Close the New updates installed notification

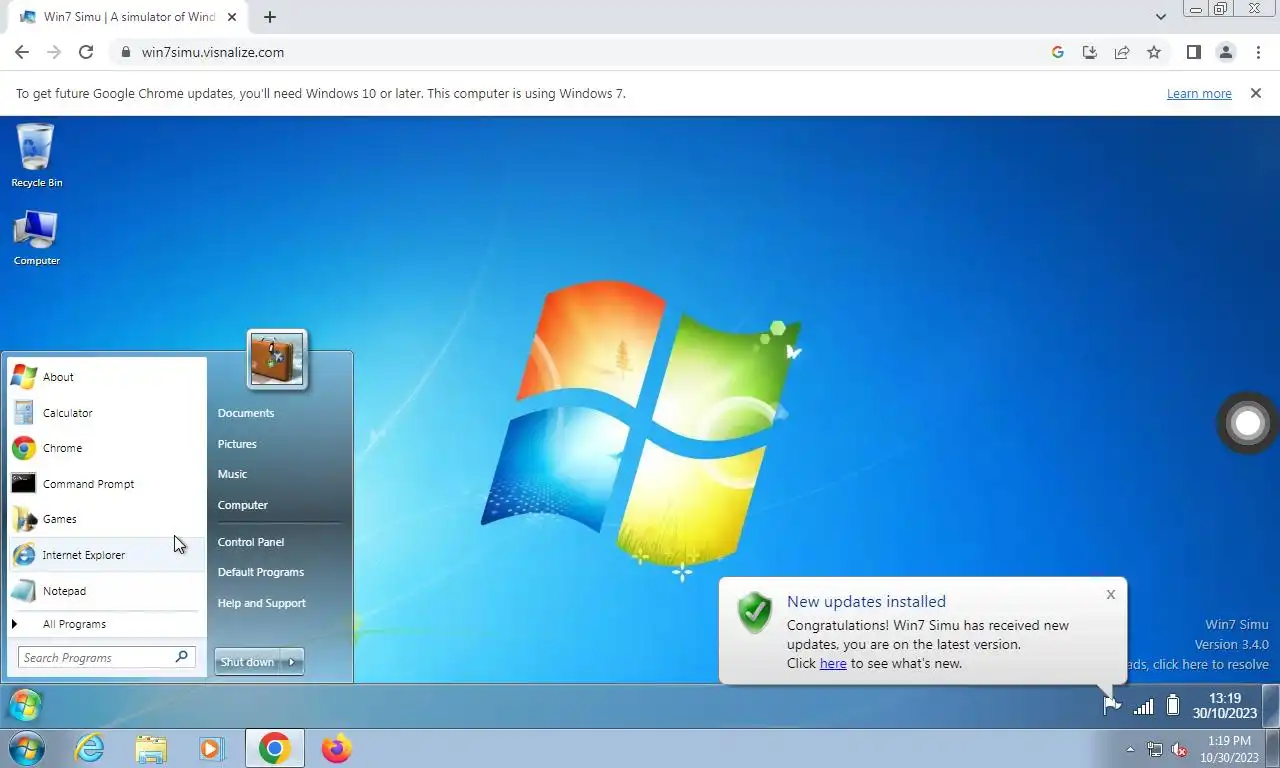coord(1110,594)
